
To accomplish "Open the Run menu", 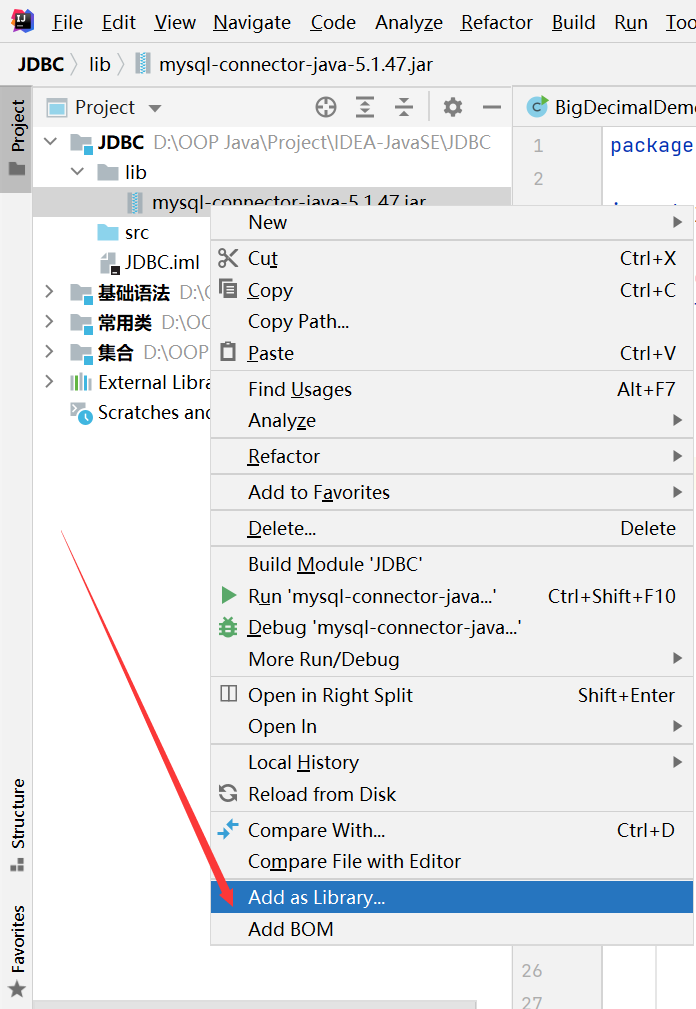I will (x=630, y=23).
